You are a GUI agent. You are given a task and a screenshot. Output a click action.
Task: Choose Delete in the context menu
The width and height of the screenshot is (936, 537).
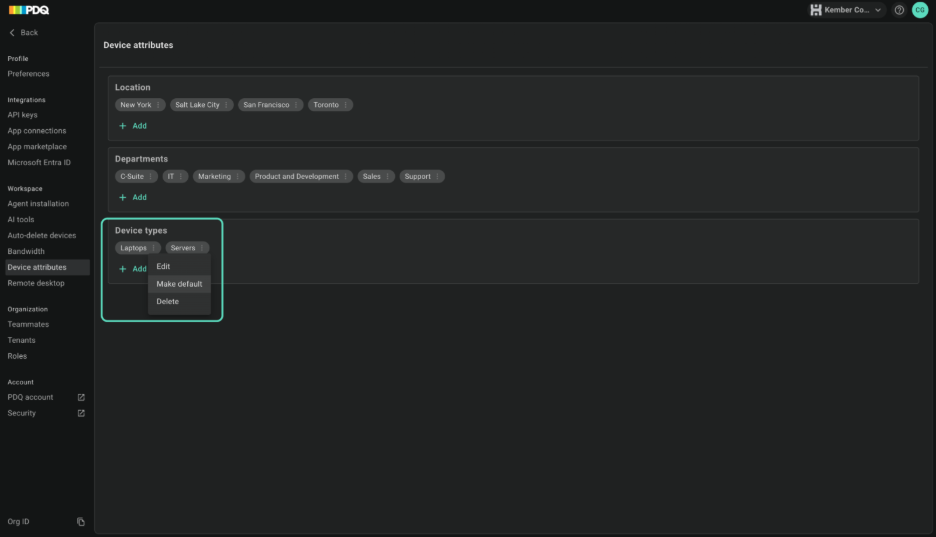[179, 301]
